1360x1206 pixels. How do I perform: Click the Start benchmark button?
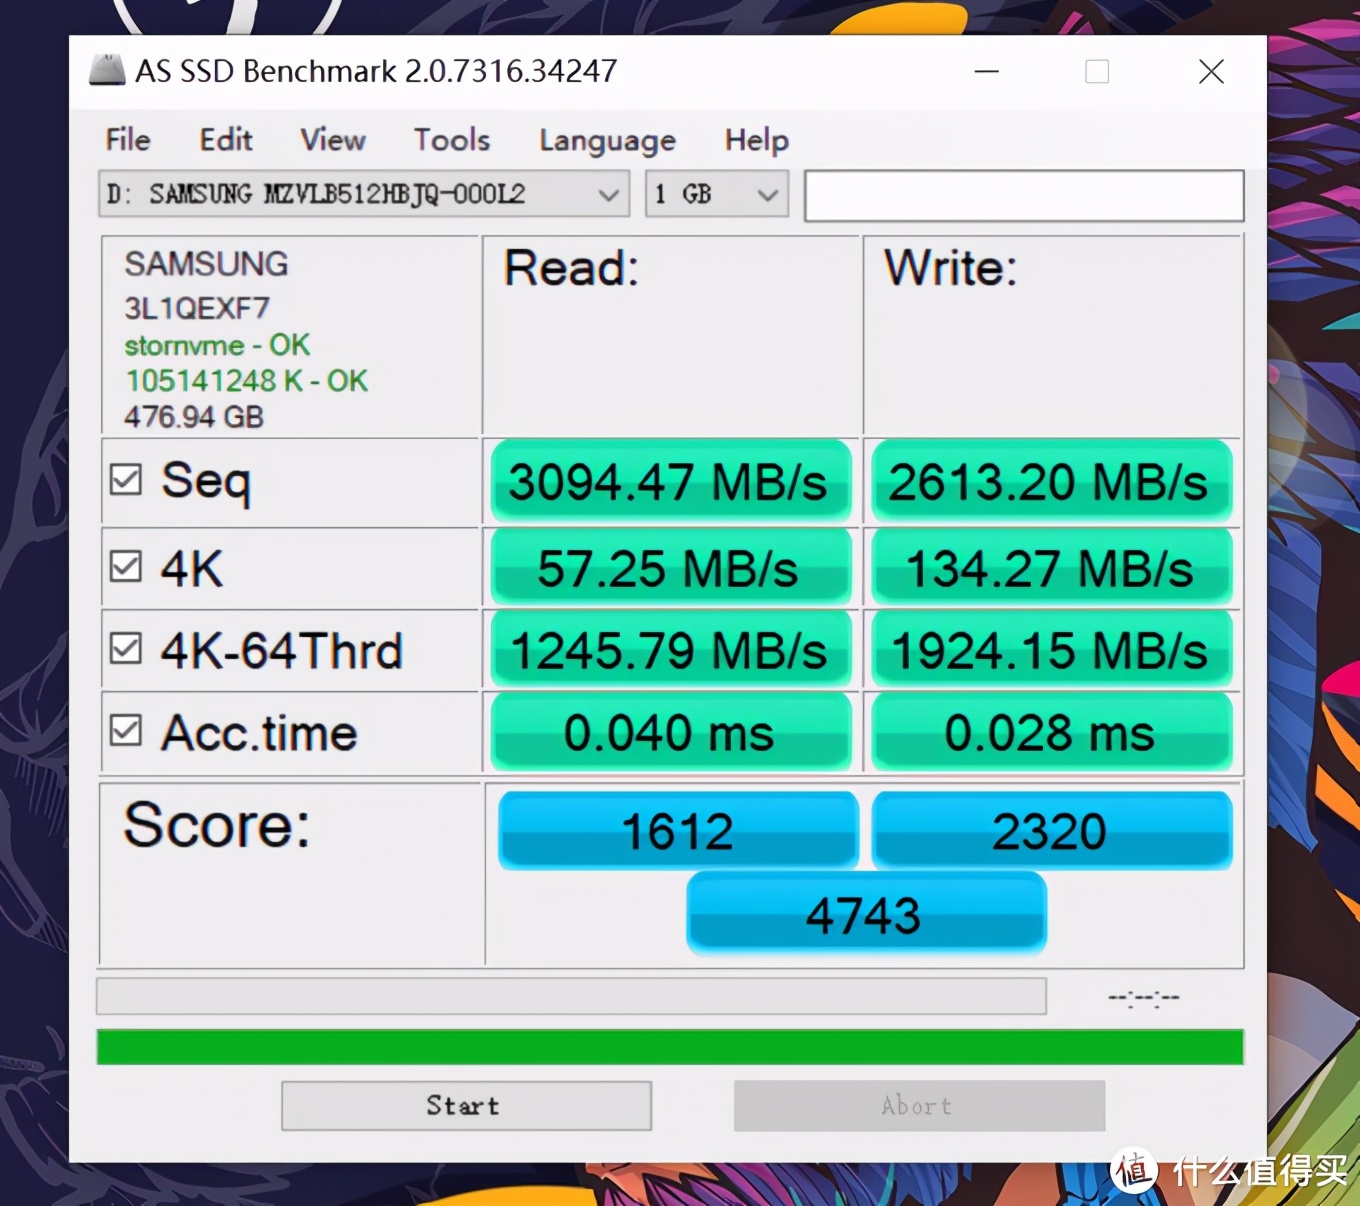pos(466,1106)
